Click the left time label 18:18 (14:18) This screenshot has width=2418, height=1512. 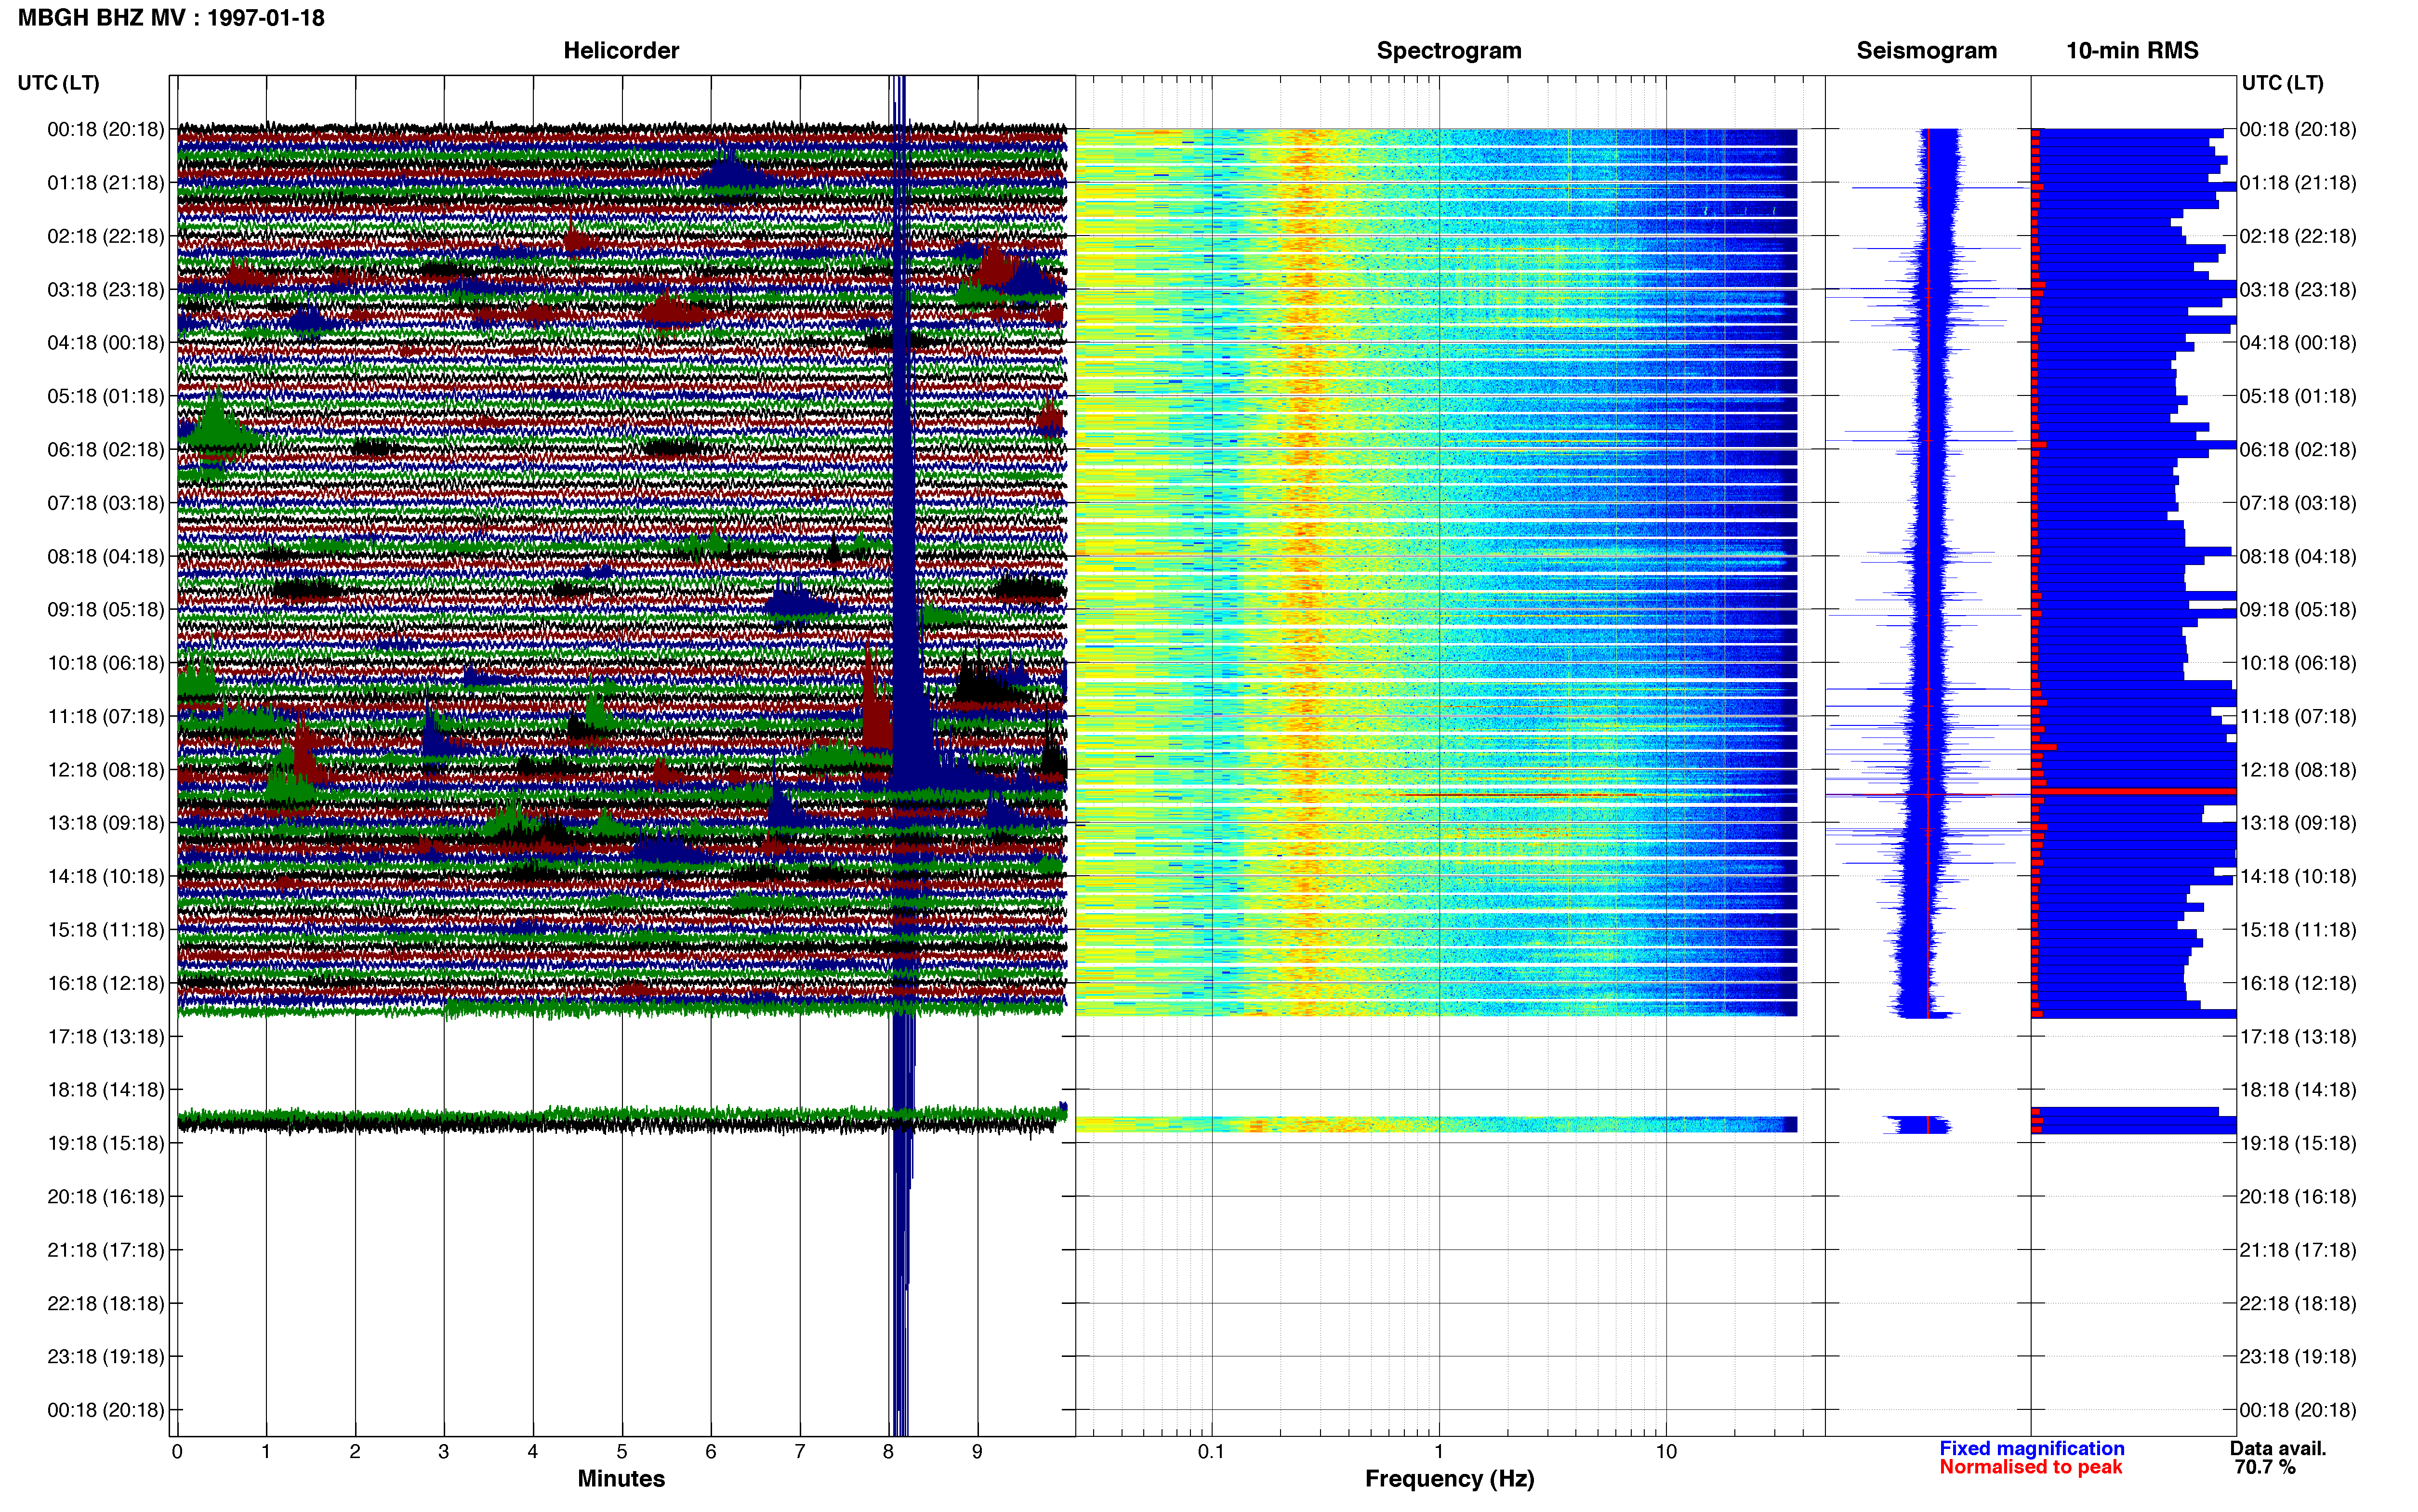click(106, 1090)
